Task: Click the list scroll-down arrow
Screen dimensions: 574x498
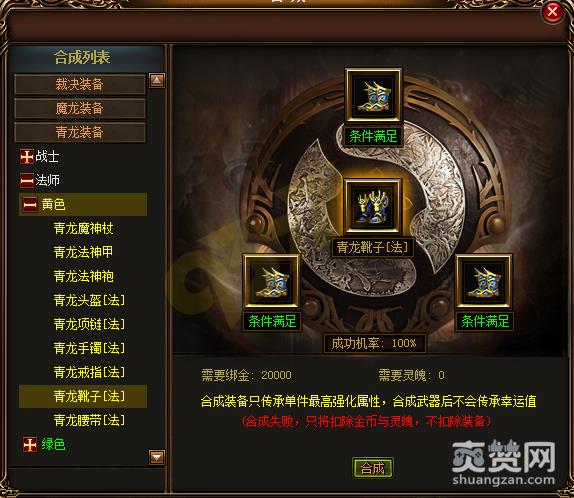Action: pos(157,457)
